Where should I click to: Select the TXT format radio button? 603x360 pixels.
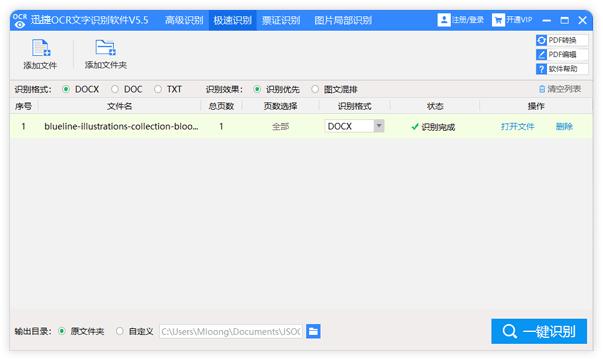[x=158, y=89]
